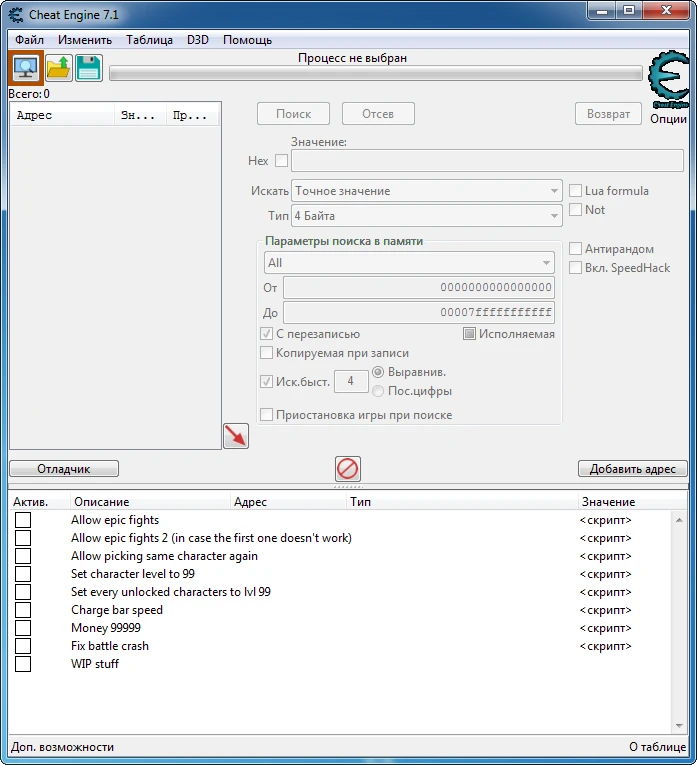The height and width of the screenshot is (765, 697).
Task: Open the process list via the monitor icon
Action: [x=26, y=68]
